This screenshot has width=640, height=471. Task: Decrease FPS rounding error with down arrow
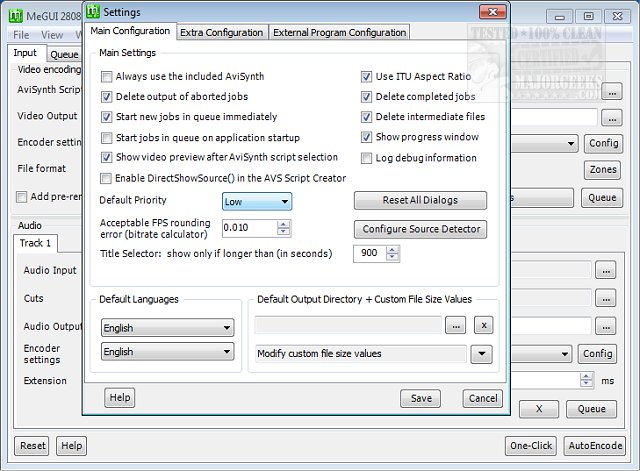click(284, 233)
